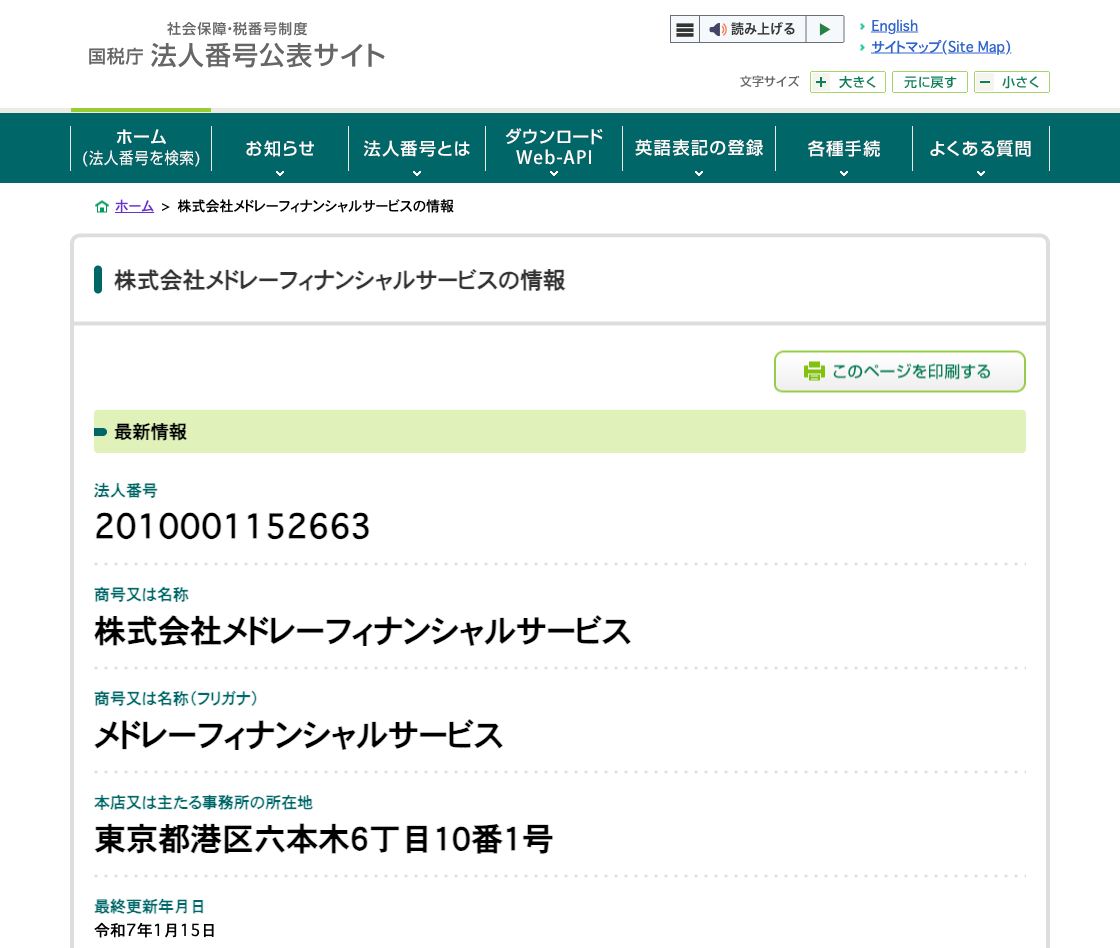This screenshot has width=1120, height=948.
Task: Click the 文字サイズ label
Action: tap(769, 81)
